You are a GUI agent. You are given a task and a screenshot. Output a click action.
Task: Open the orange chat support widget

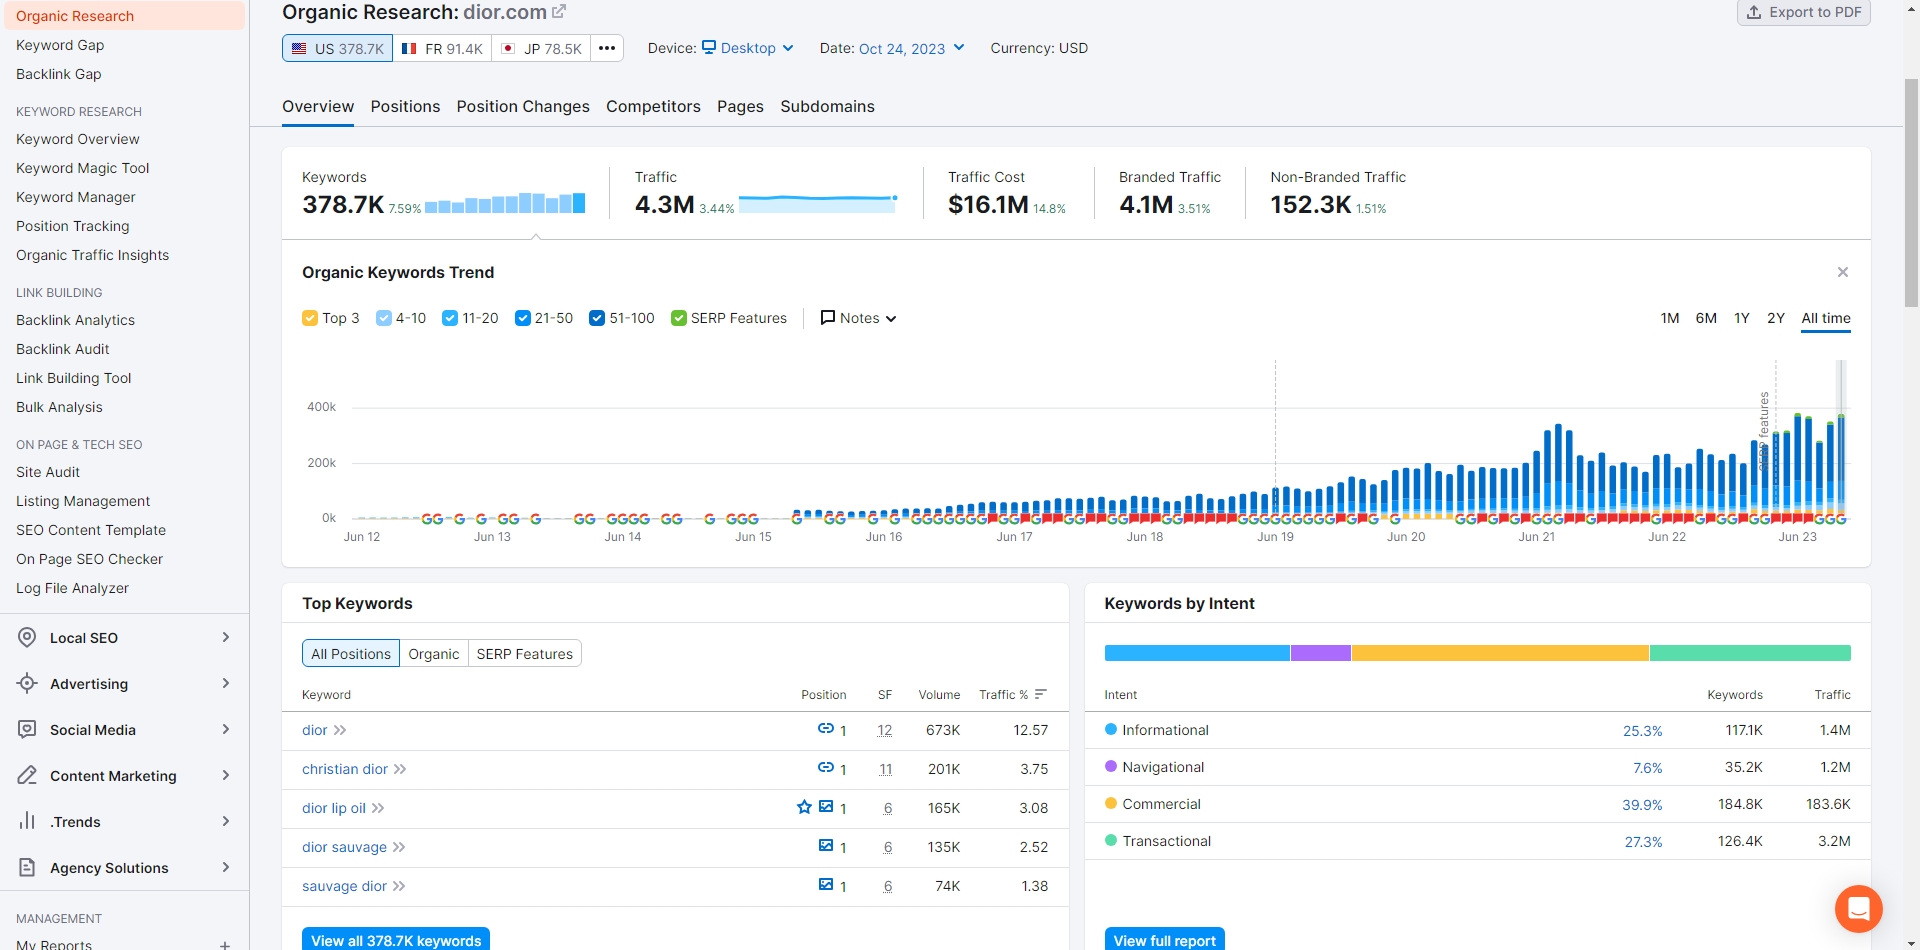coord(1859,909)
